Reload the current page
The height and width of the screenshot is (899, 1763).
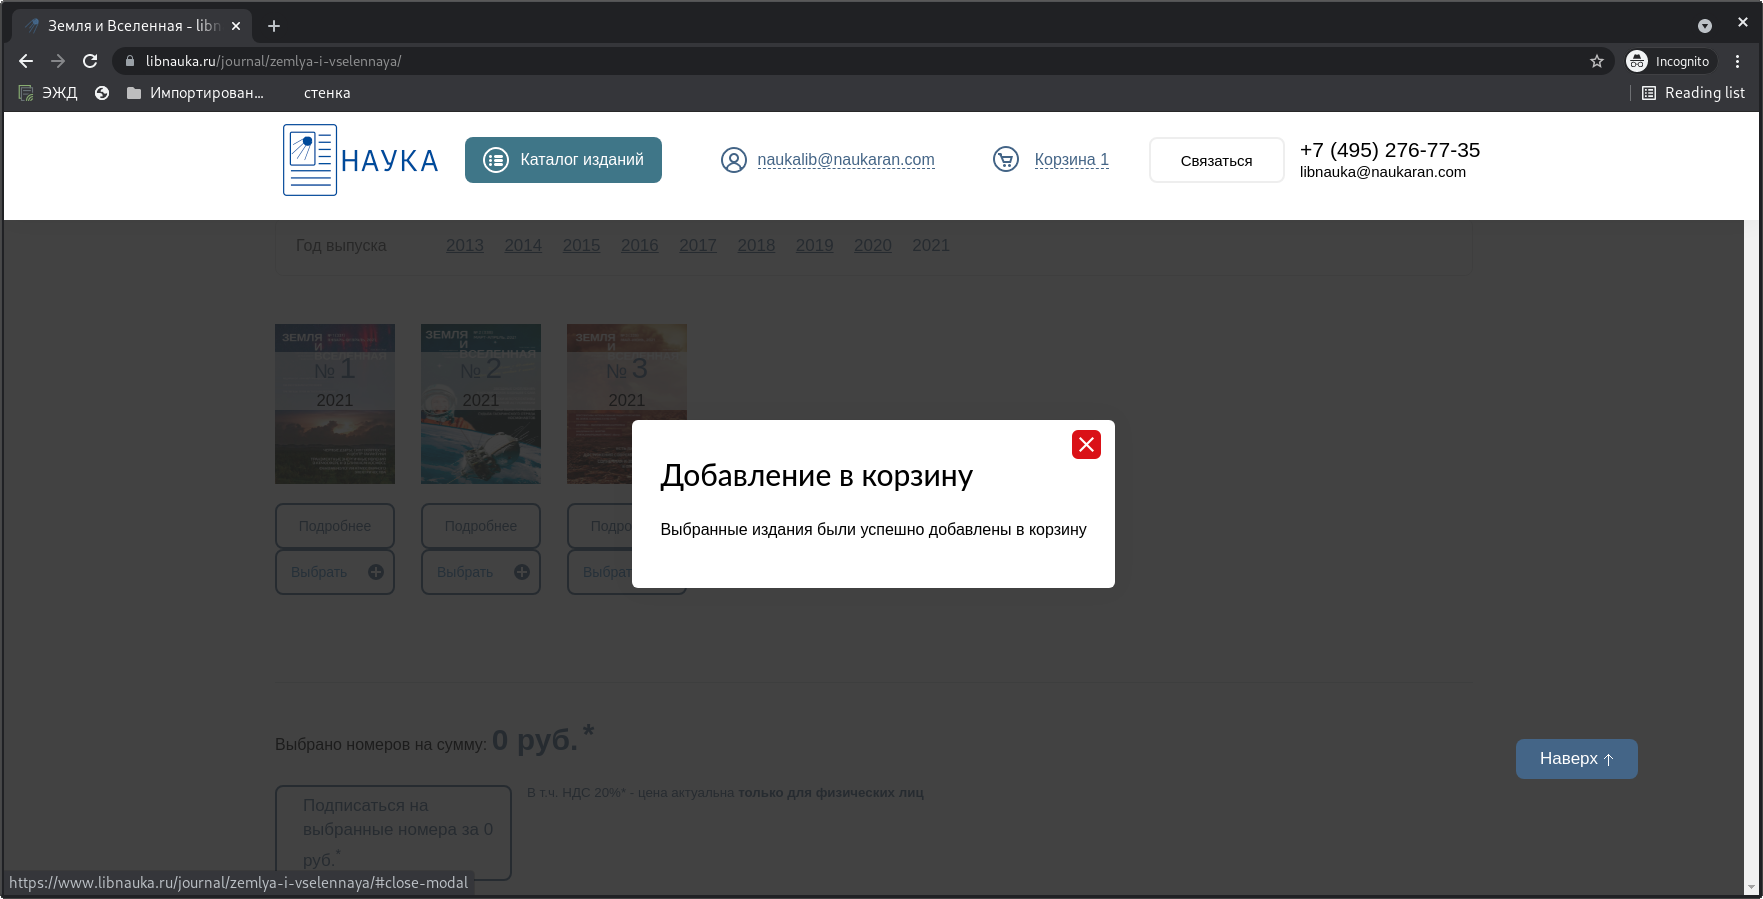tap(90, 61)
